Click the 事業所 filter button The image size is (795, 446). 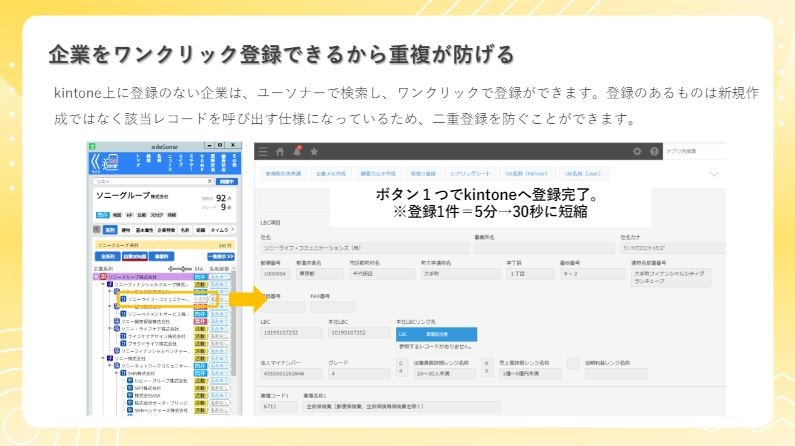click(x=161, y=256)
